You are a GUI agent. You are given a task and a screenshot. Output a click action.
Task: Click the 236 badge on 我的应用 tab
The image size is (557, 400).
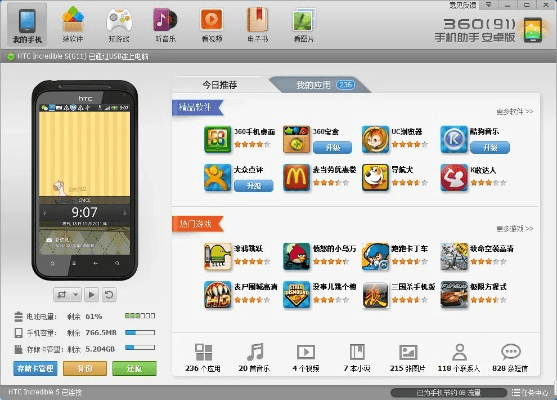pos(345,85)
